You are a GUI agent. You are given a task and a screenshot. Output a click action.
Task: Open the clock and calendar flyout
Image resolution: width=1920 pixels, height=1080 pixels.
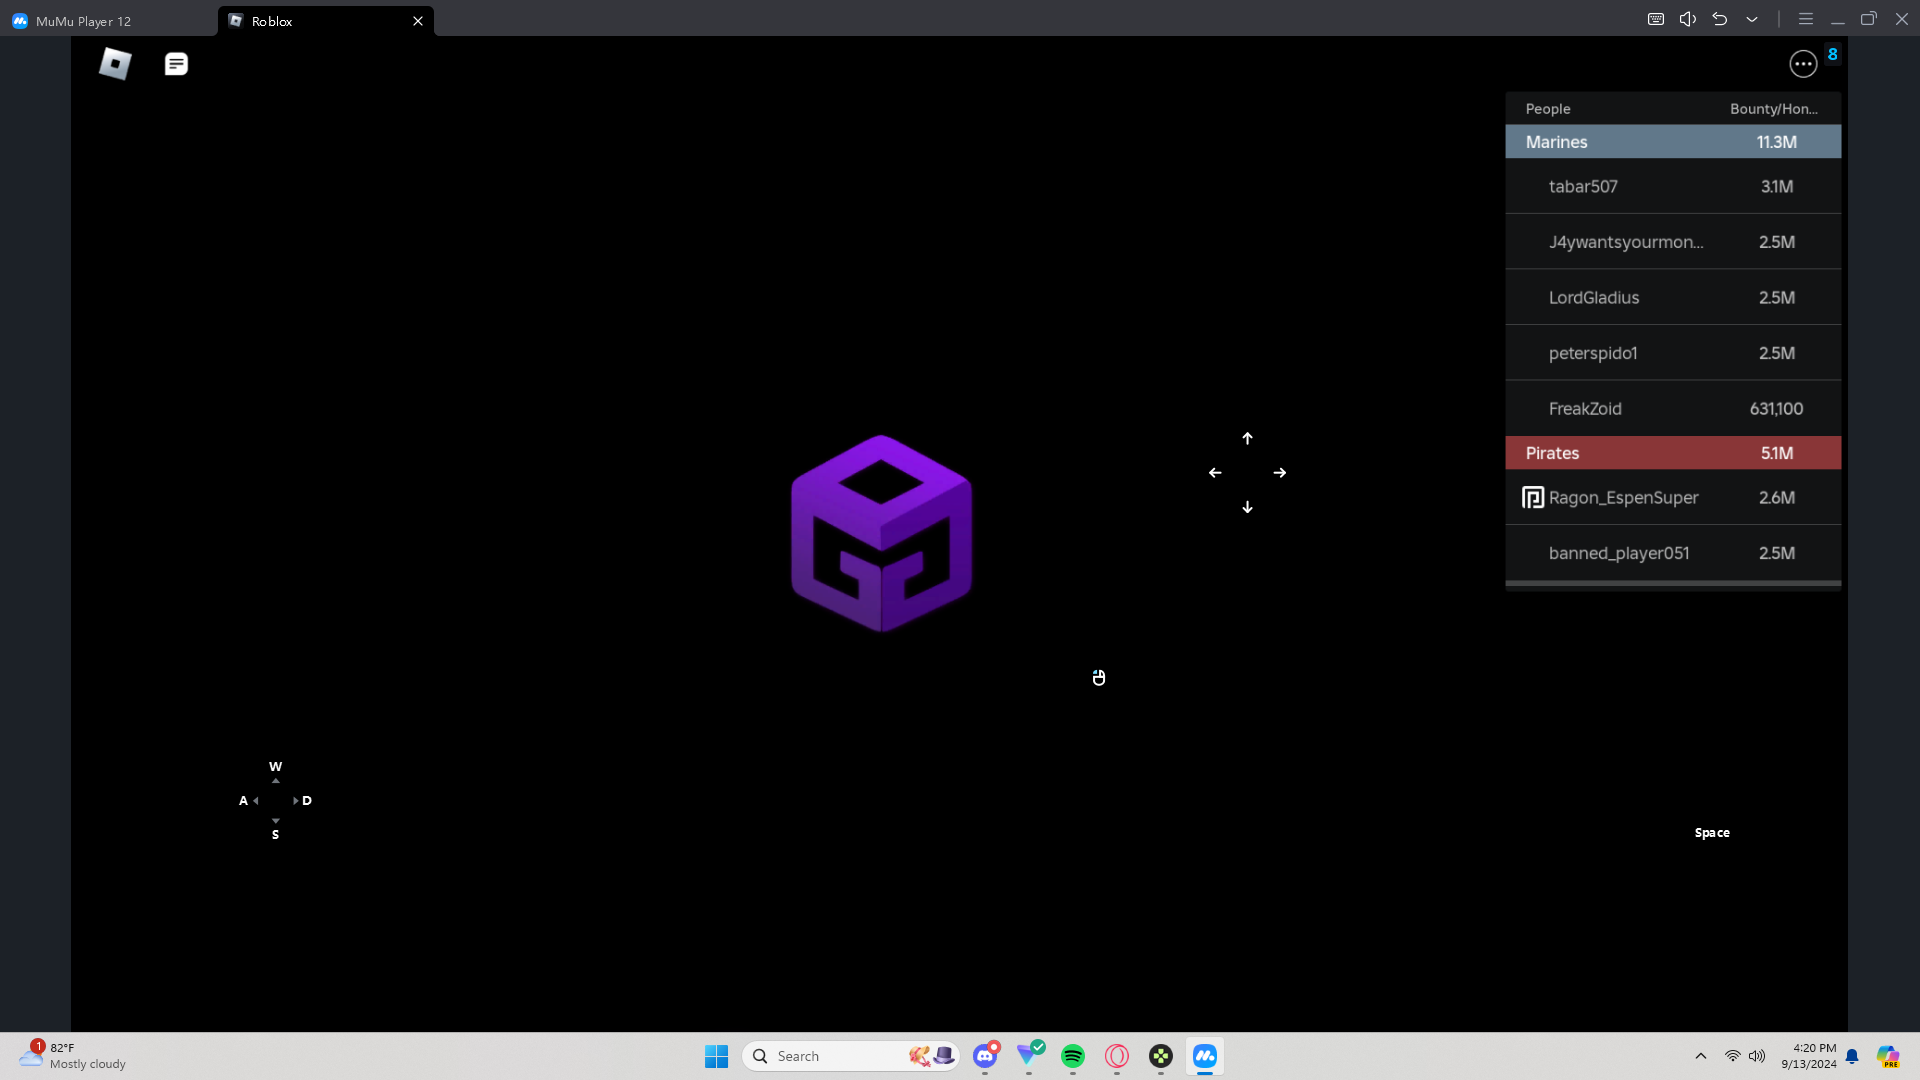[1808, 1056]
